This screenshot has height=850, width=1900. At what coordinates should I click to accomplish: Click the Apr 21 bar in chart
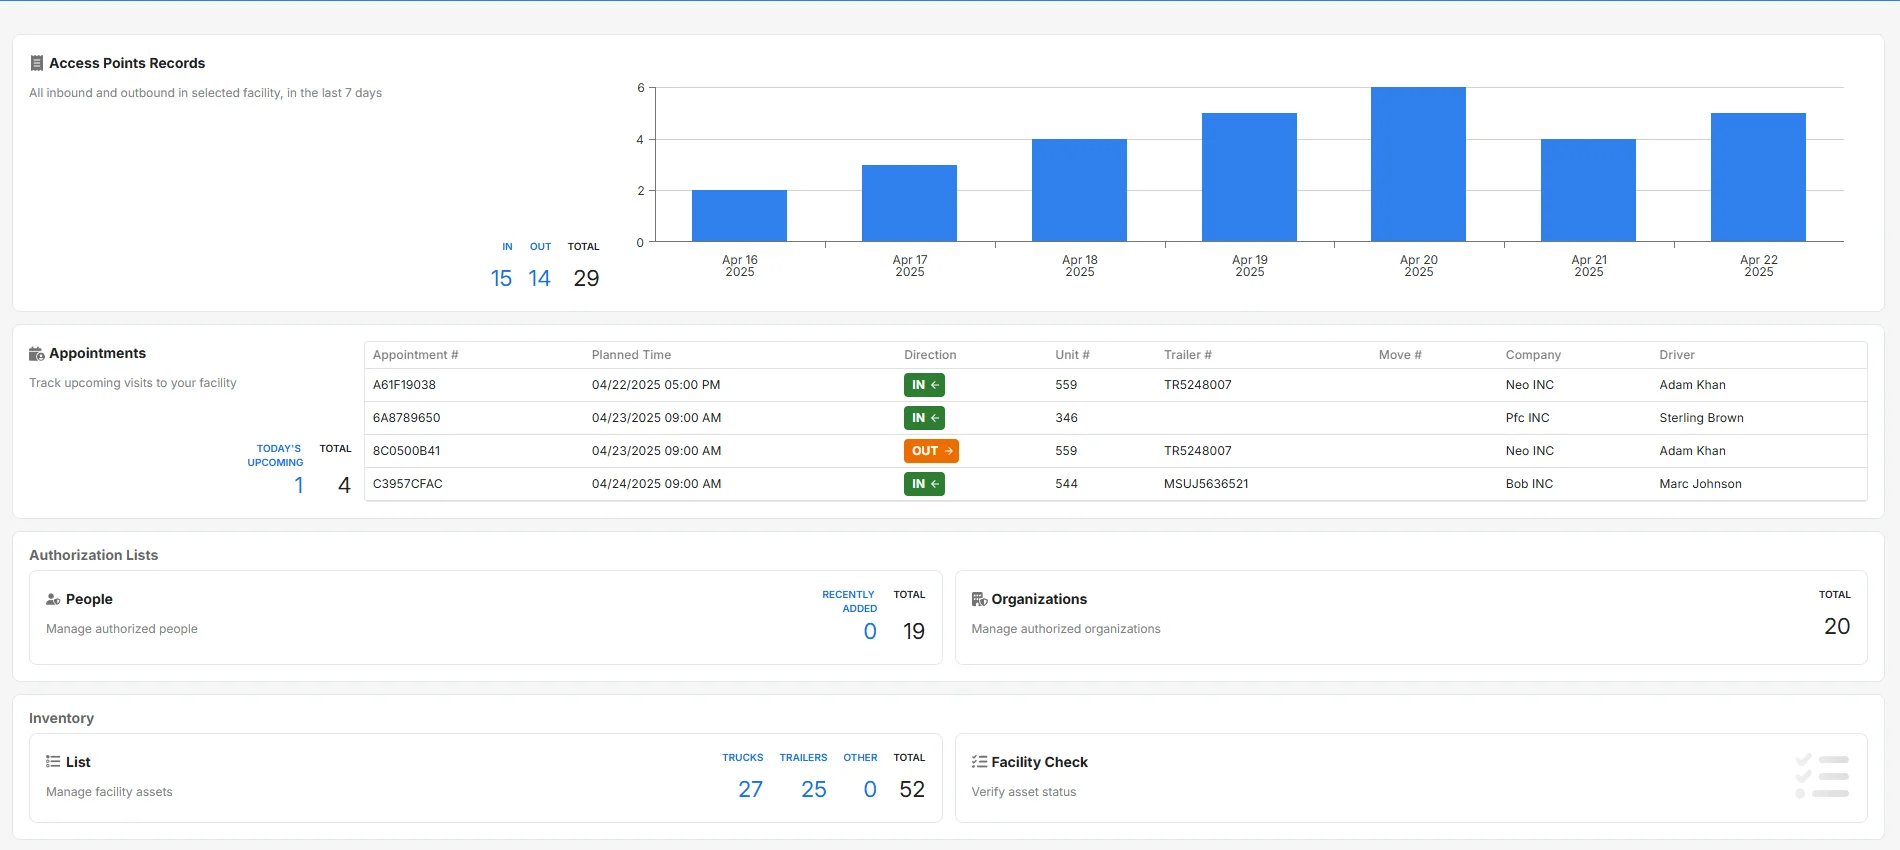(x=1588, y=190)
